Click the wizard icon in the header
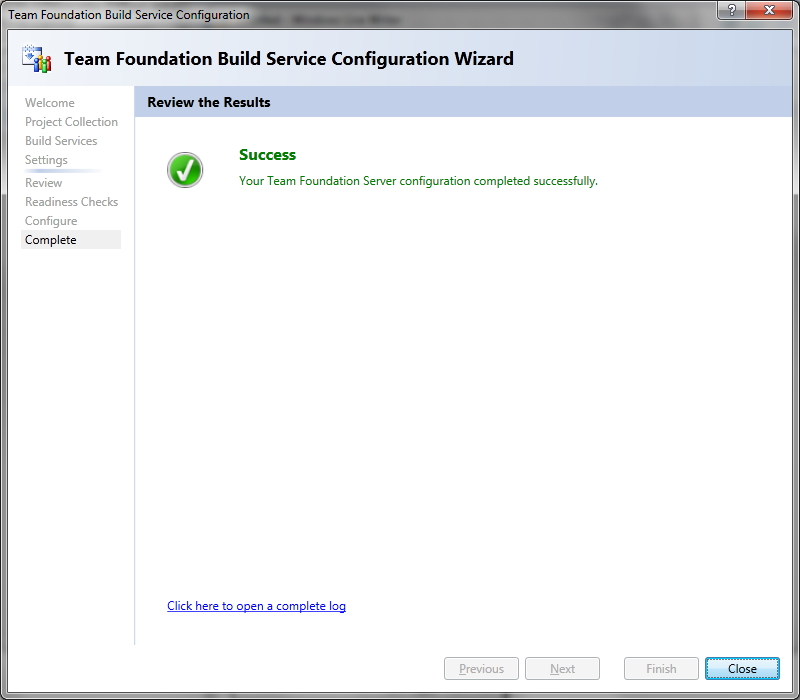The height and width of the screenshot is (700, 800). 37,59
